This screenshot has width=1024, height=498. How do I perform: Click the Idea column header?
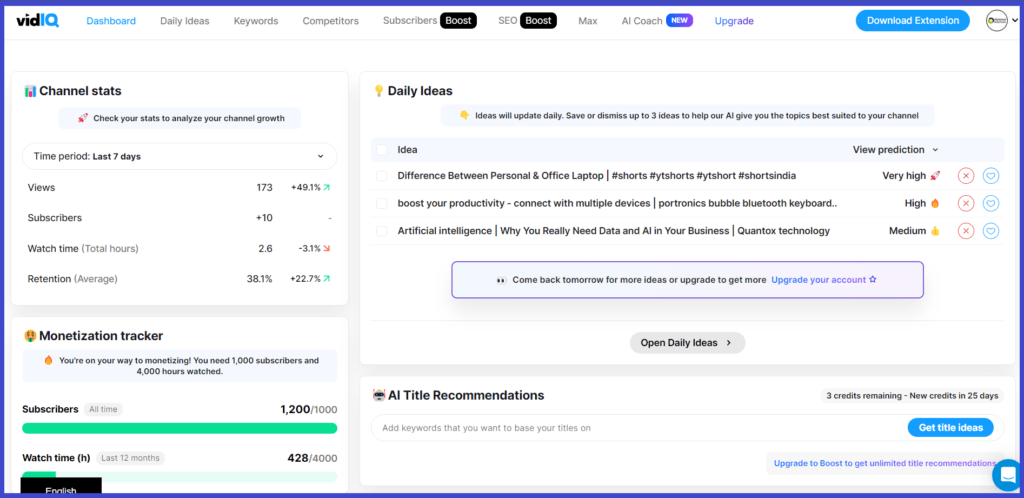(x=408, y=149)
